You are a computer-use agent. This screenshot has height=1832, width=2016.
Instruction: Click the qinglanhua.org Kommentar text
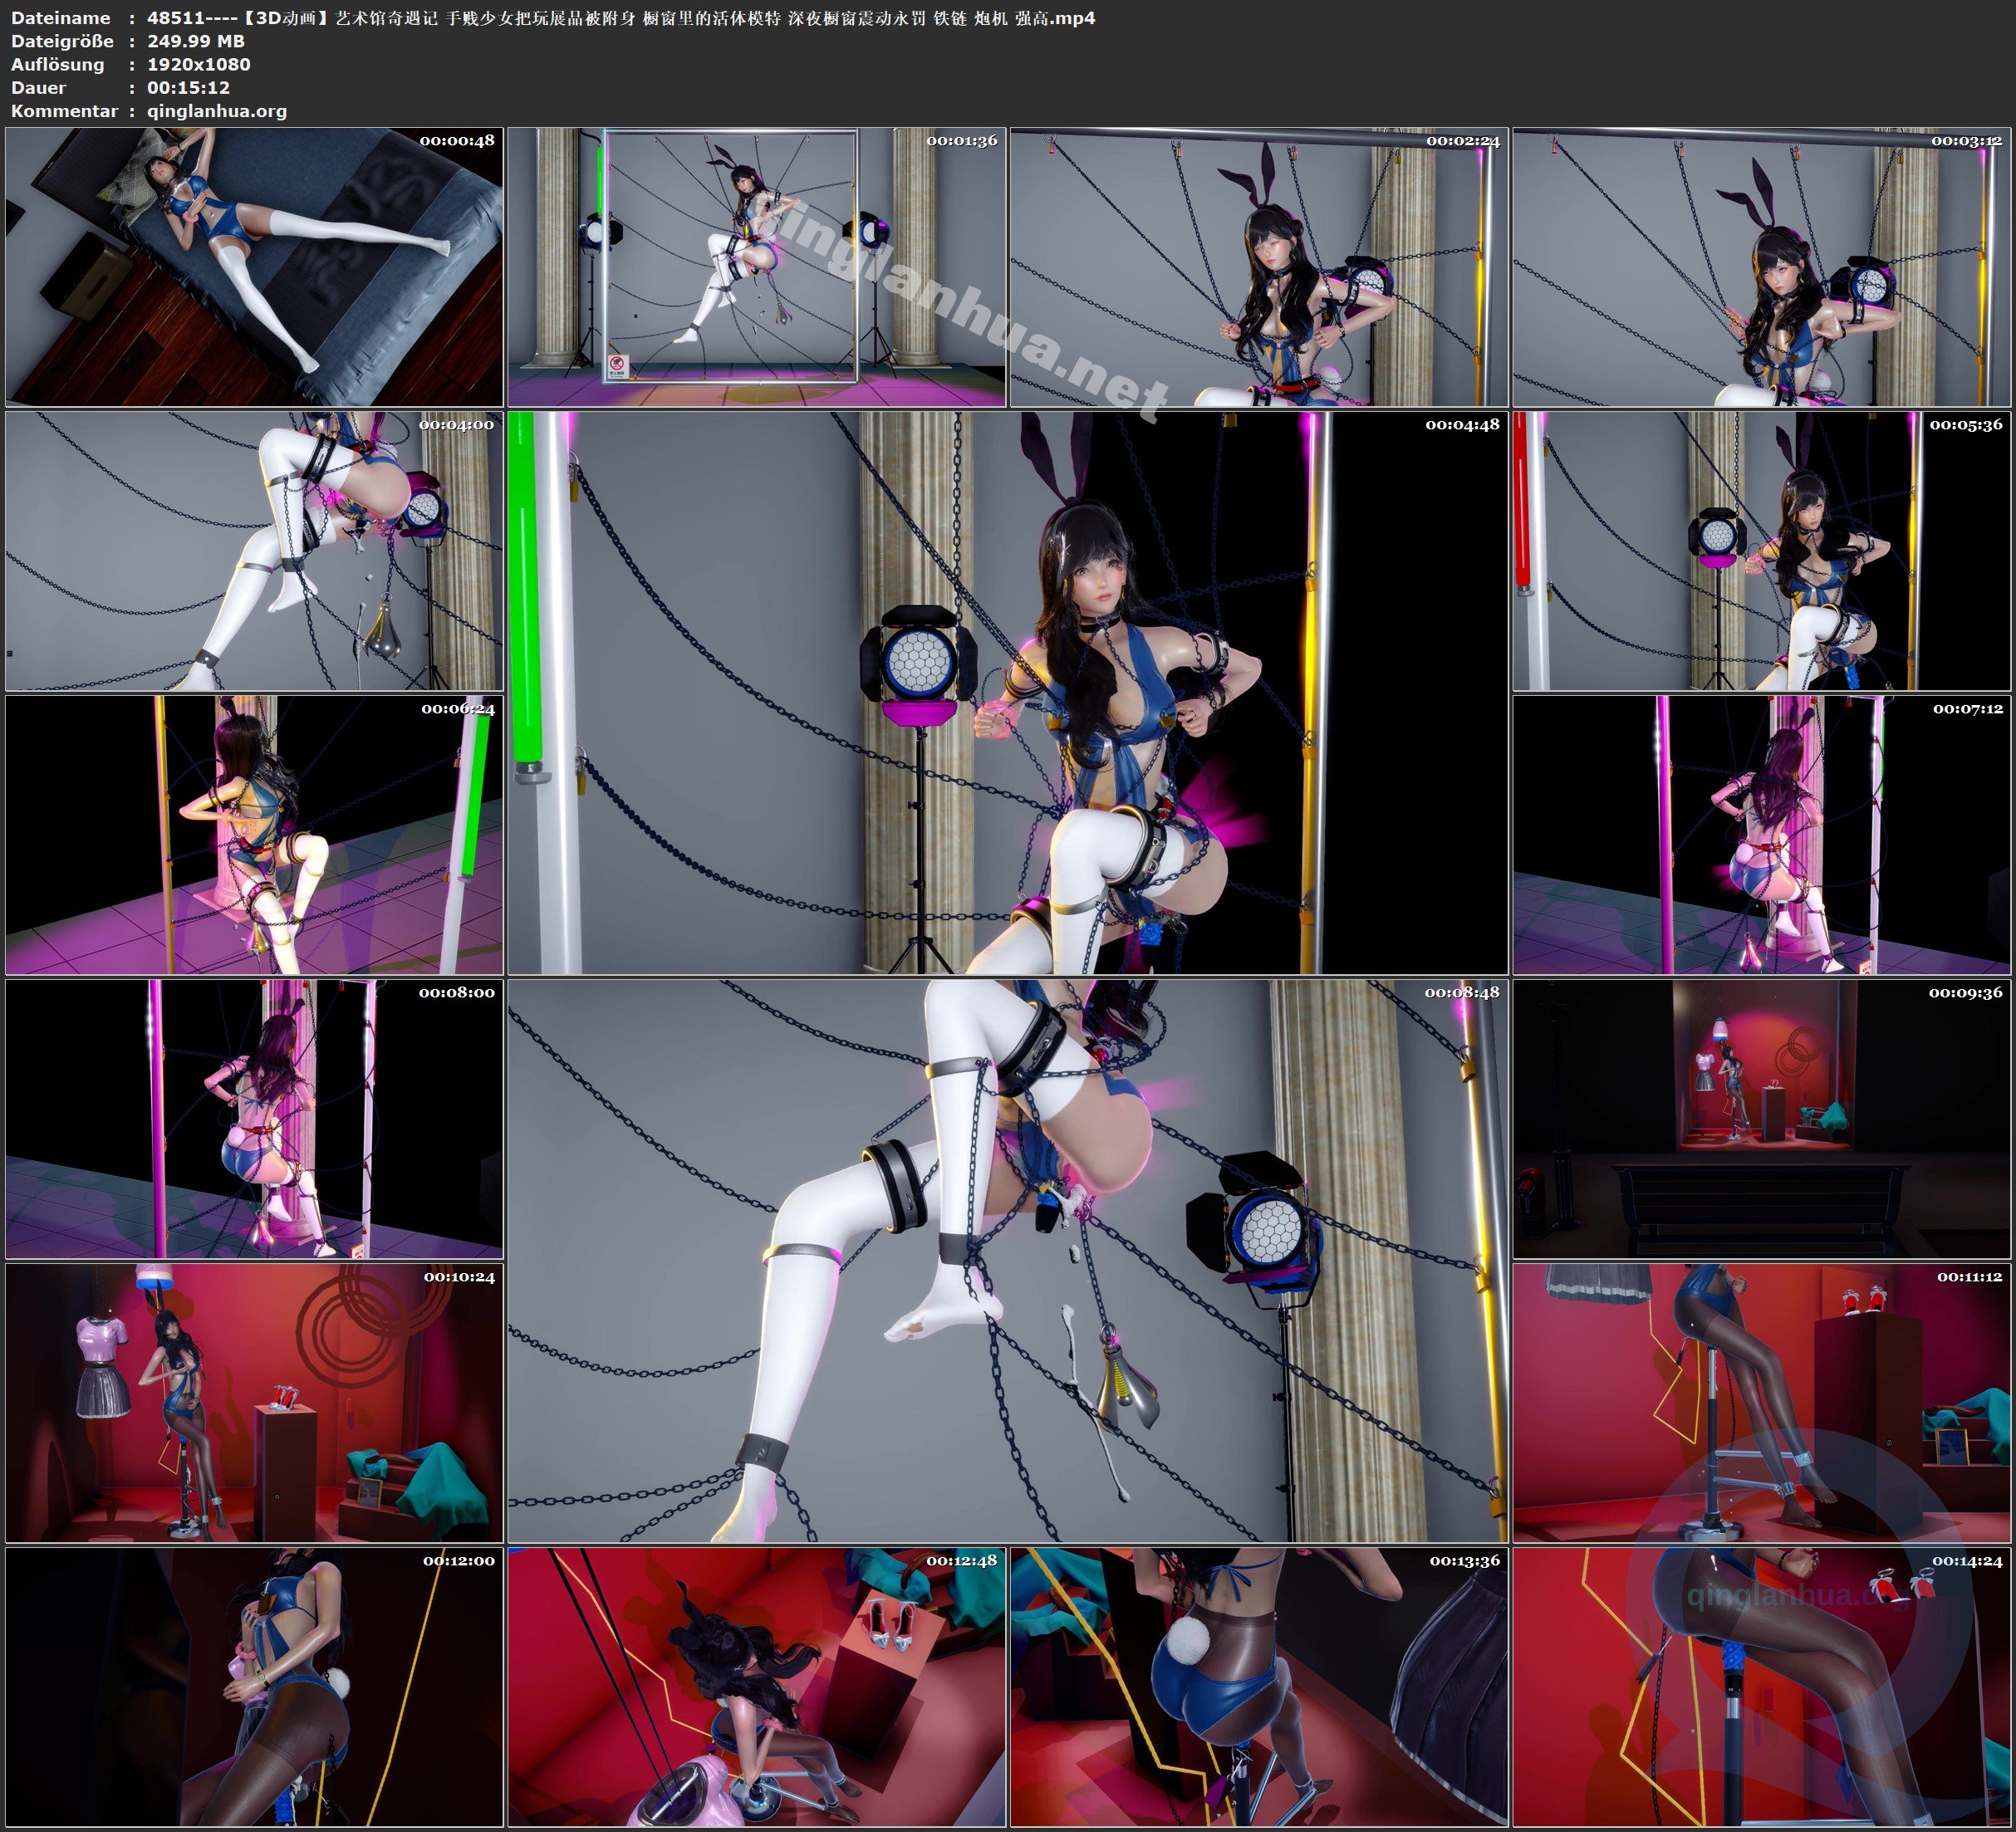(x=217, y=111)
